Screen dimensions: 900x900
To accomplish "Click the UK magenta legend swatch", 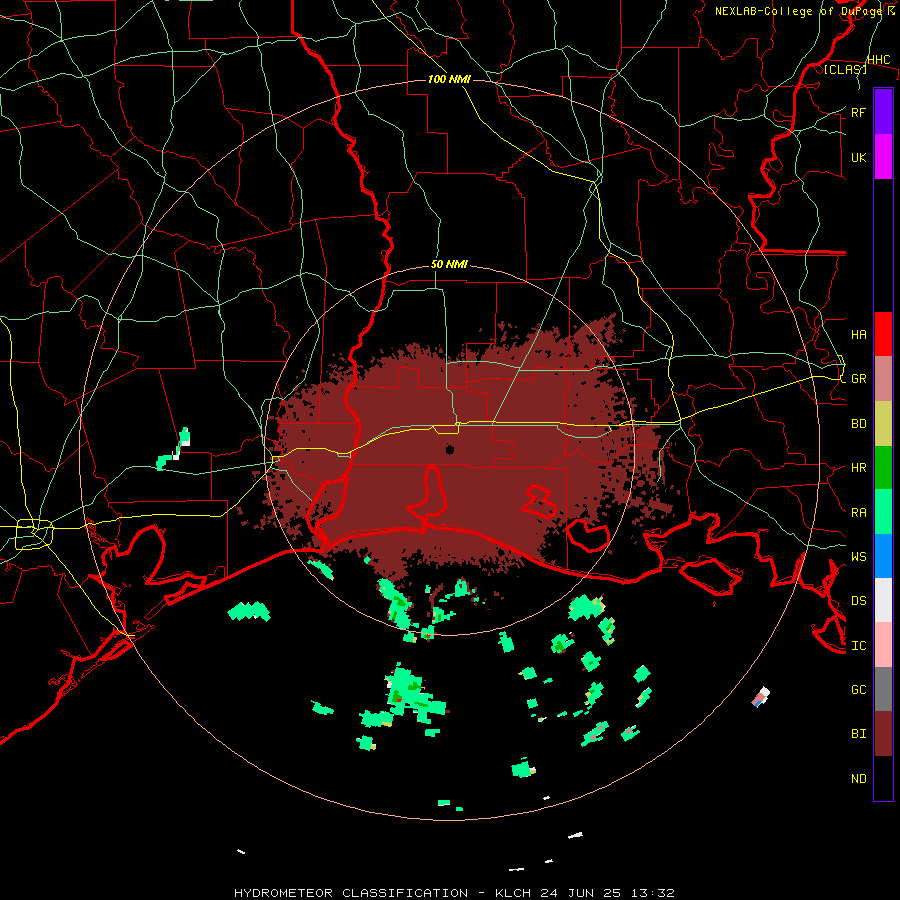I will tap(883, 157).
